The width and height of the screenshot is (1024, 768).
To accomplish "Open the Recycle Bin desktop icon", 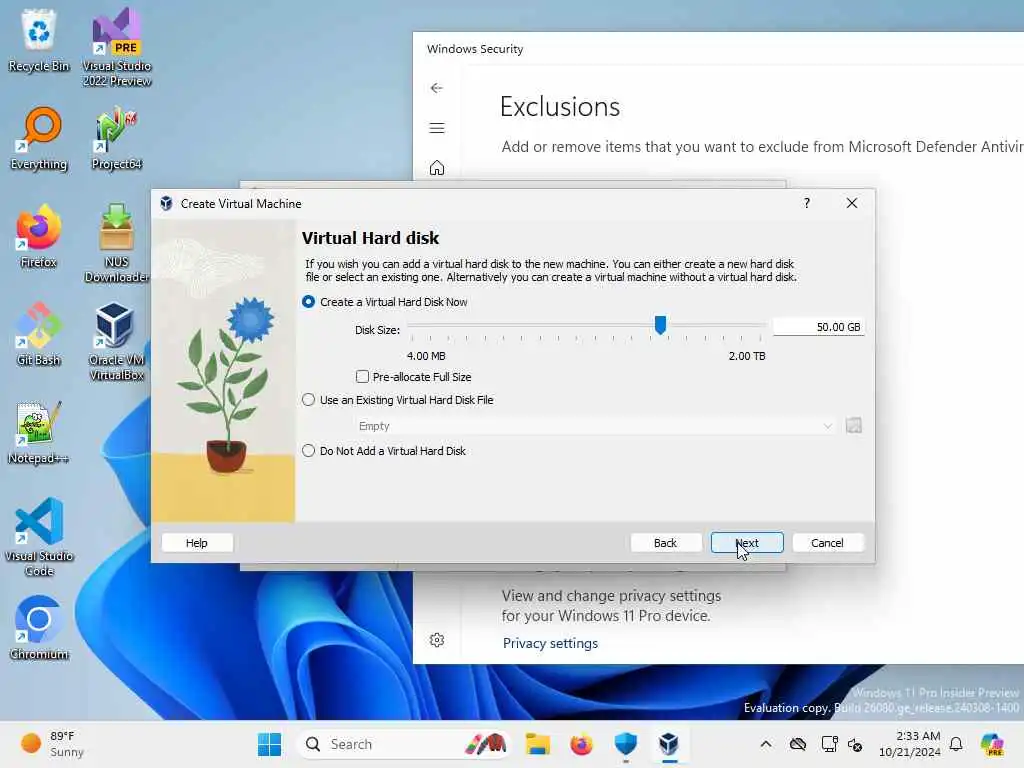I will click(39, 39).
